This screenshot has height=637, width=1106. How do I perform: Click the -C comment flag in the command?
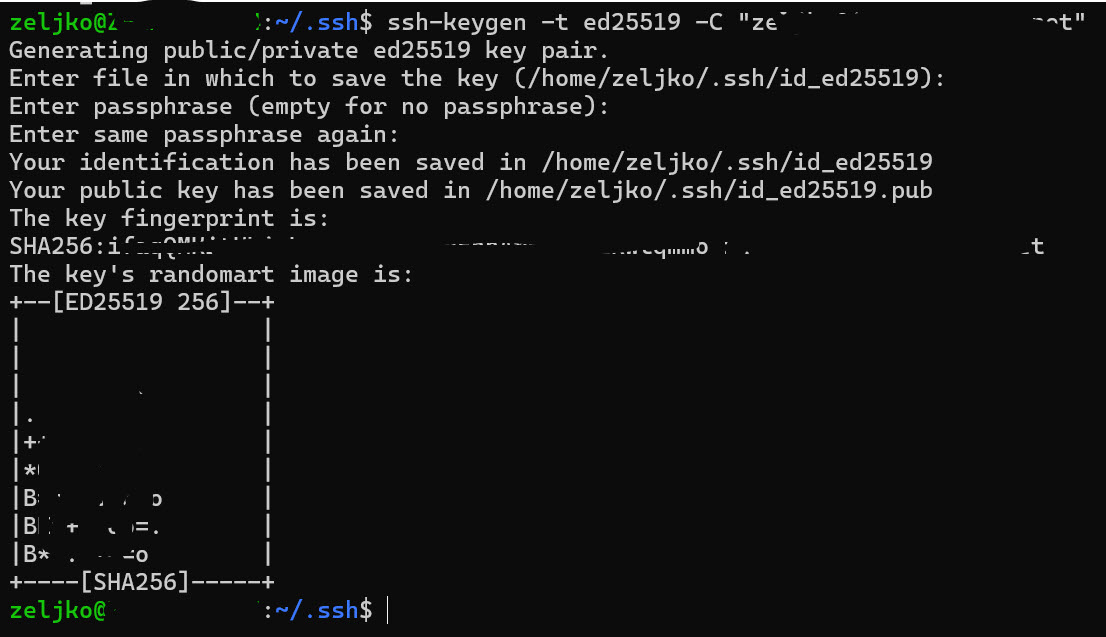click(709, 23)
